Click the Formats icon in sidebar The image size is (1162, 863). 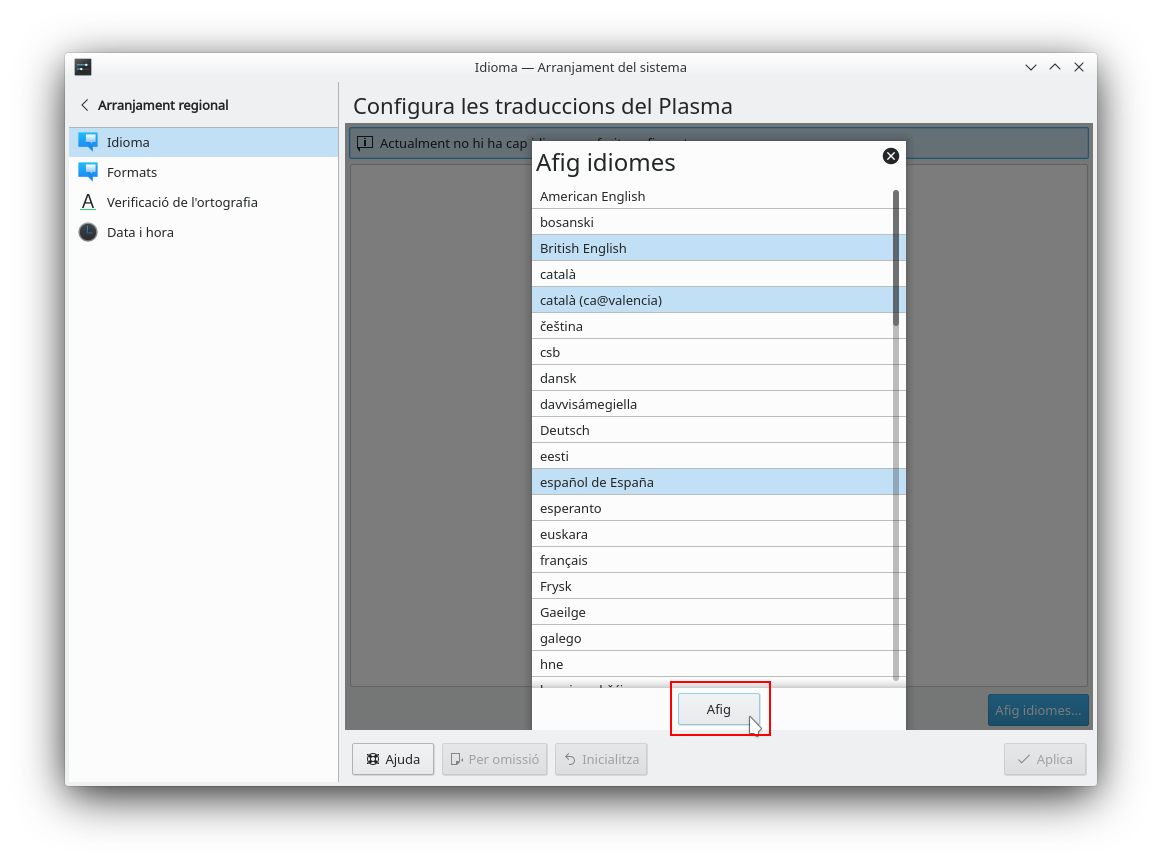pos(88,172)
